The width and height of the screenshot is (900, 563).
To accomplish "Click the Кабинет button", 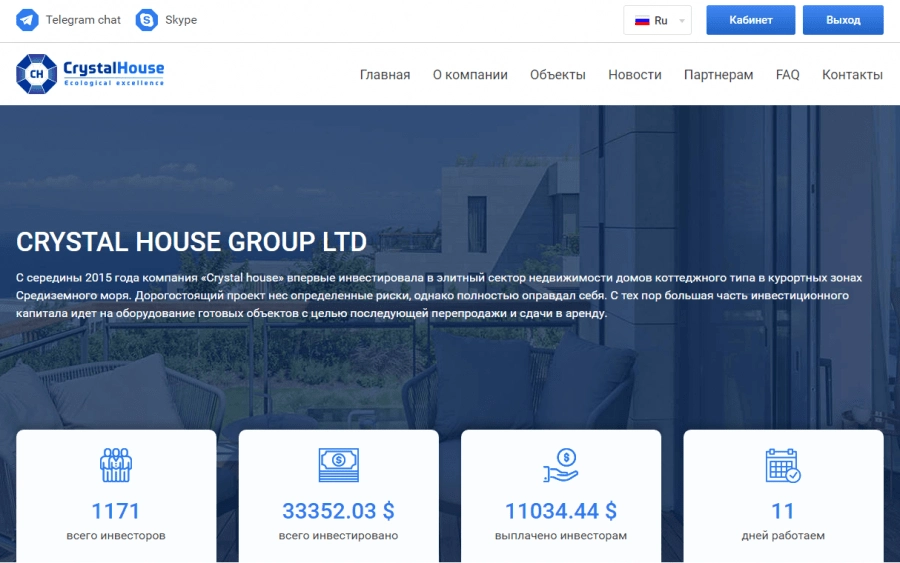I will coord(750,20).
